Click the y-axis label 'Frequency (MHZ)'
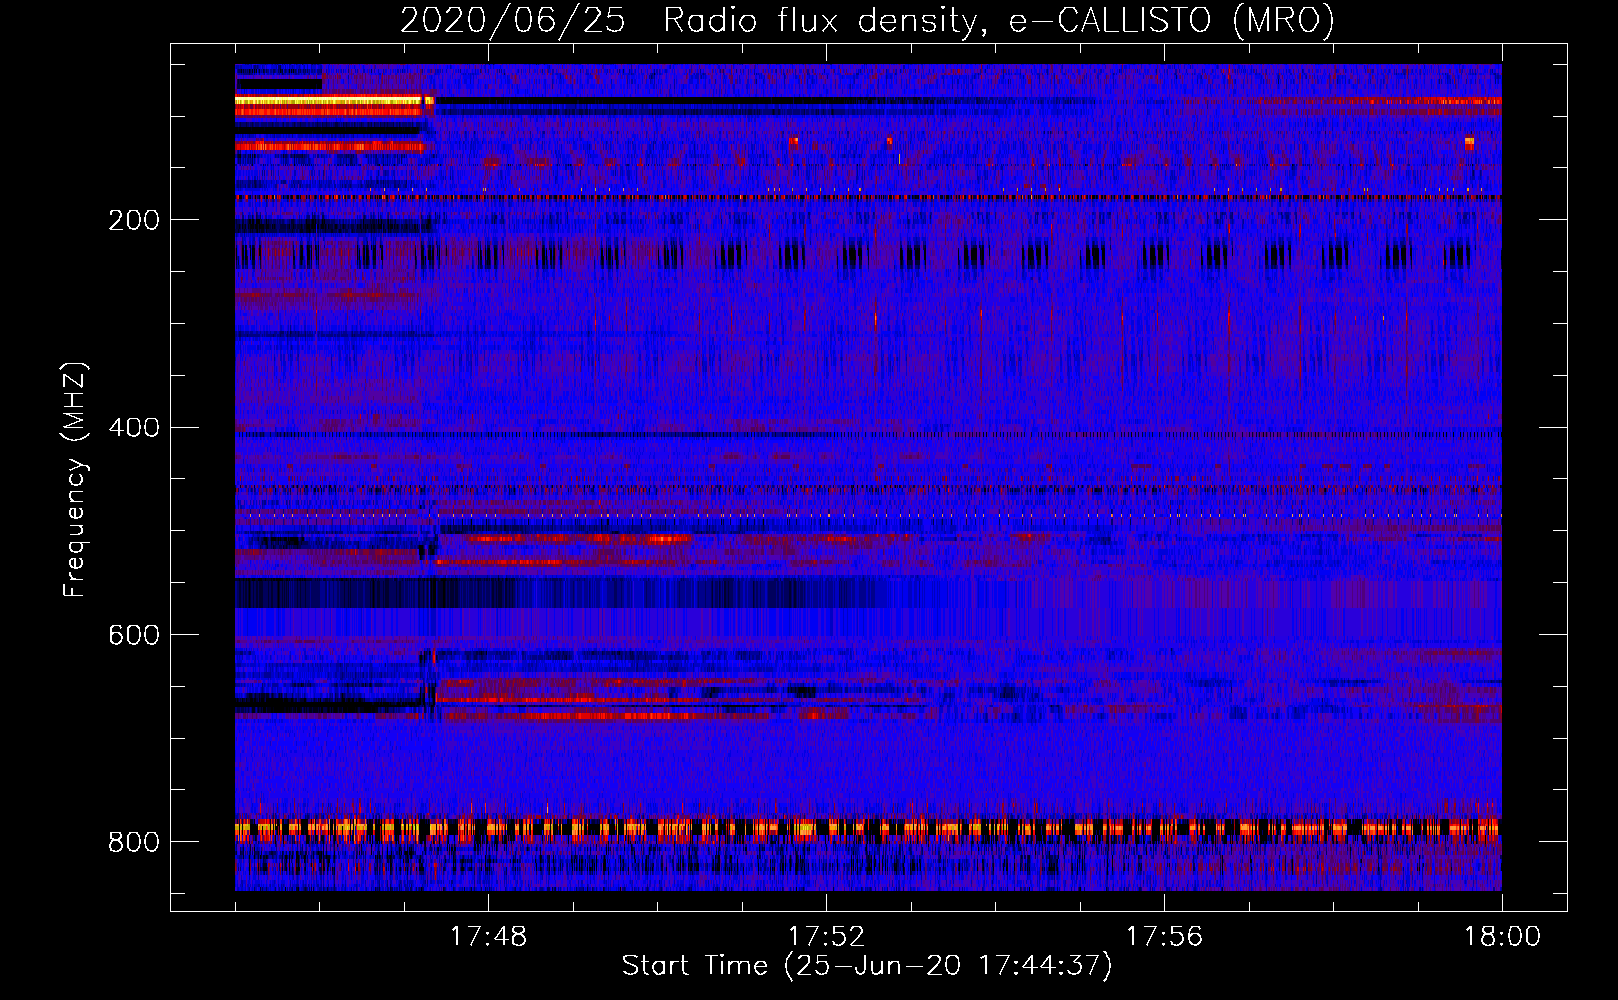Image resolution: width=1618 pixels, height=1000 pixels. tap(75, 479)
